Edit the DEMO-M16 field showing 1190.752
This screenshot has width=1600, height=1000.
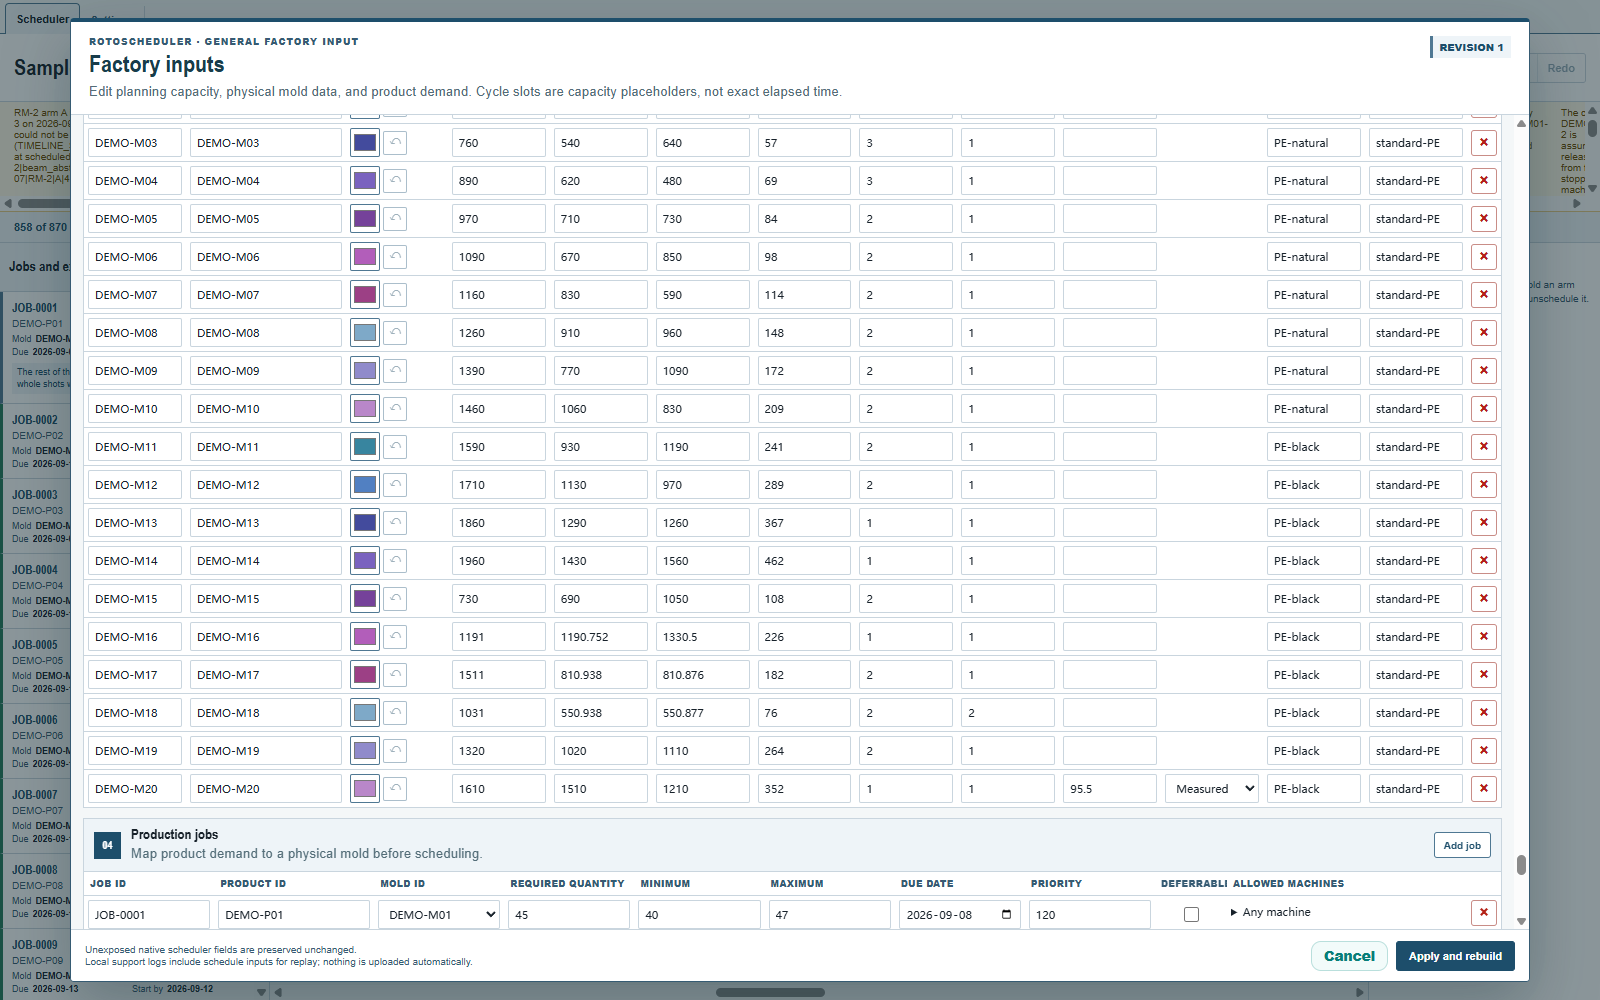click(601, 637)
